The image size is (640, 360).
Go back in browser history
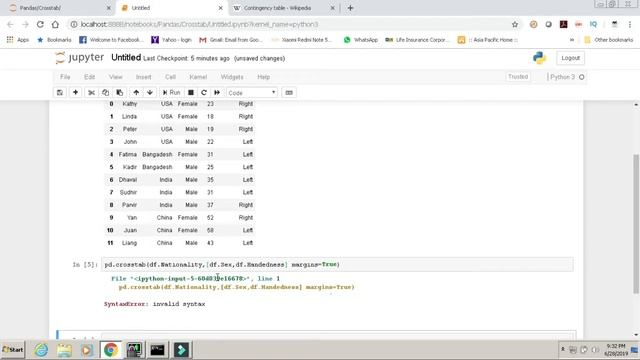(10, 24)
